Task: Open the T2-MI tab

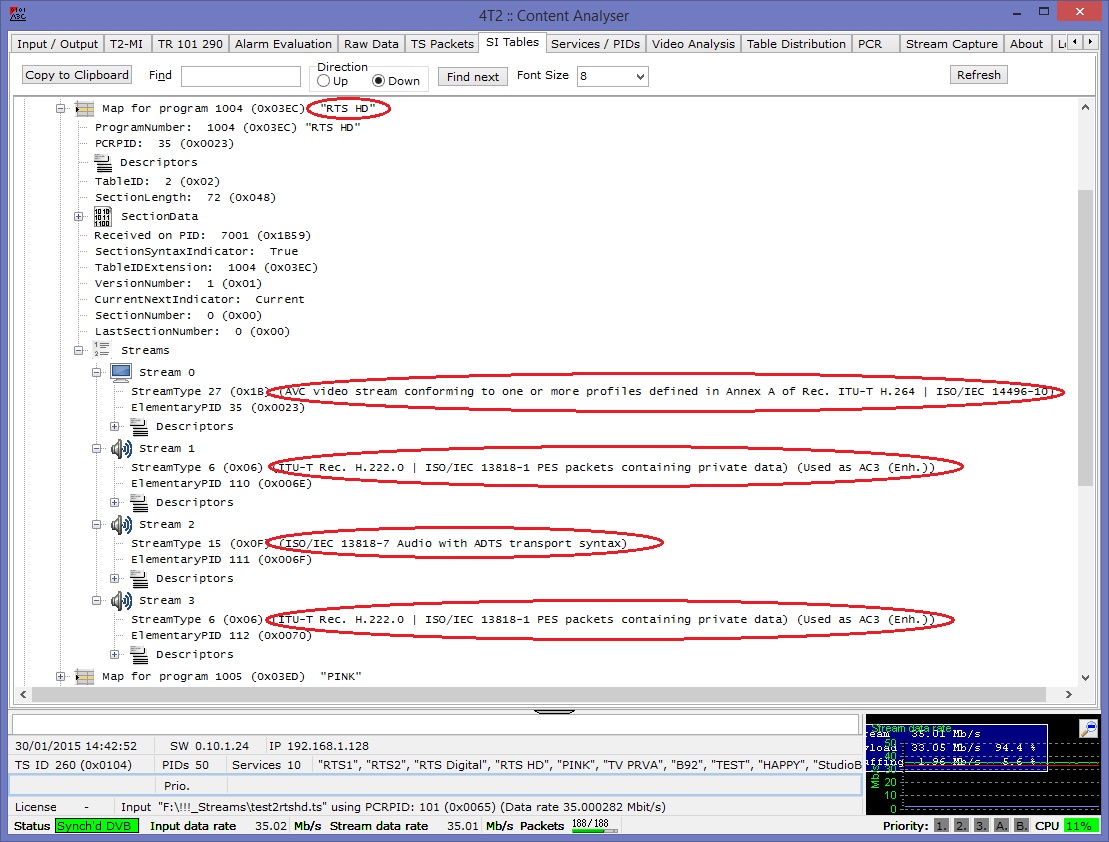Action: coord(127,44)
